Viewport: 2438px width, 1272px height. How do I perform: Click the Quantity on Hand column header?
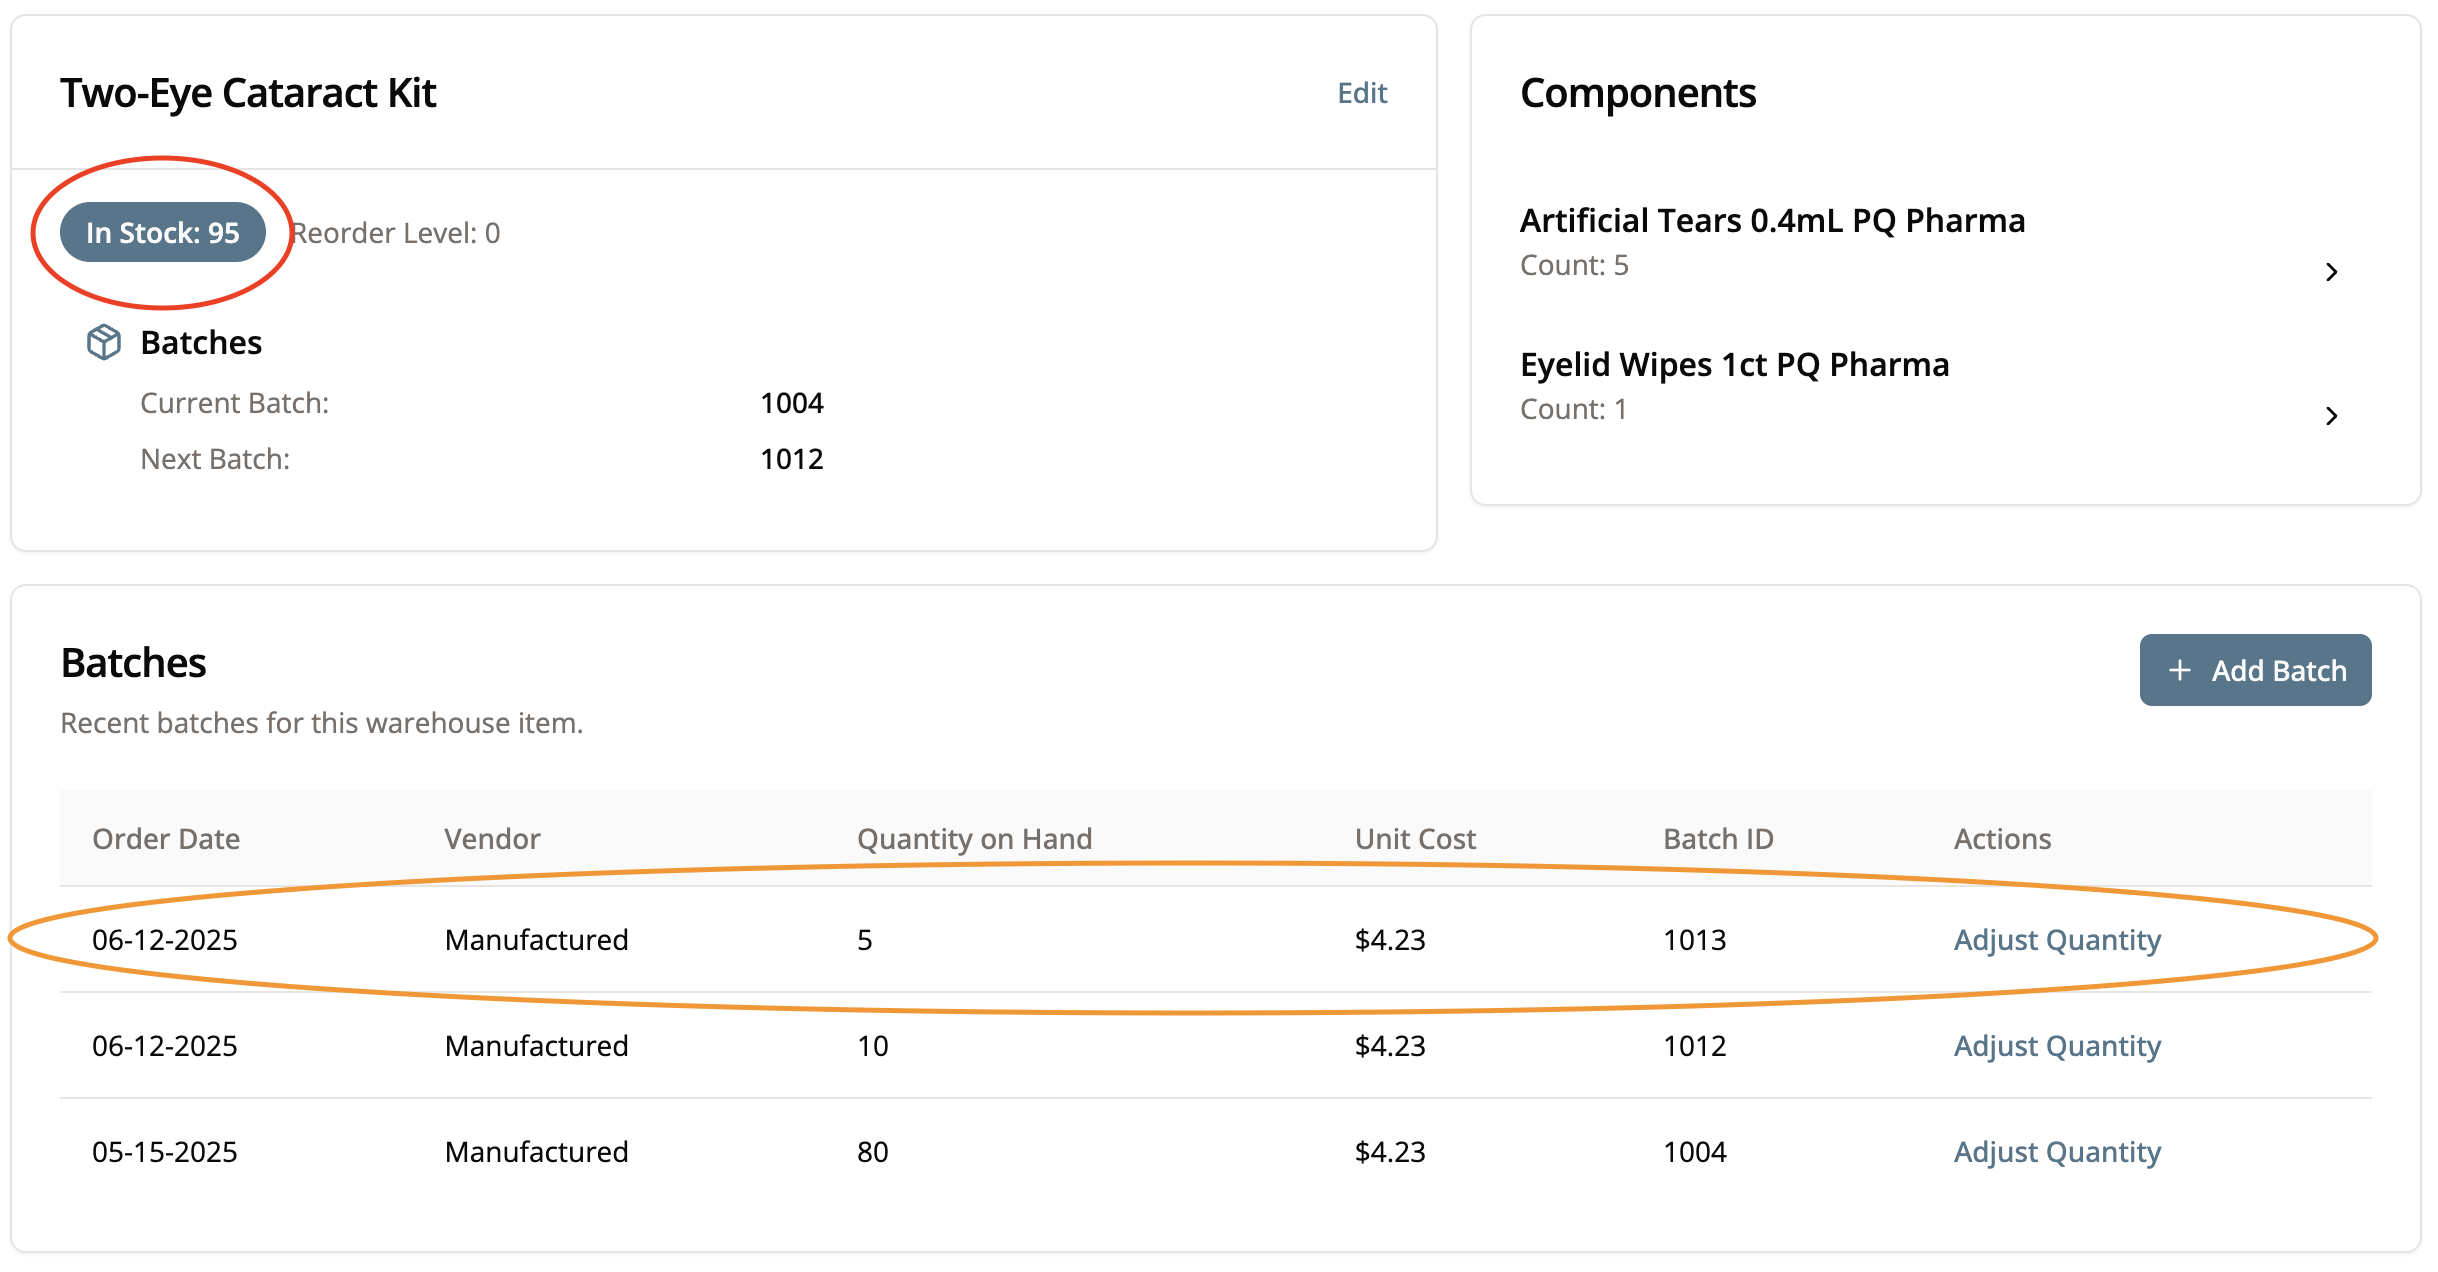(x=974, y=839)
